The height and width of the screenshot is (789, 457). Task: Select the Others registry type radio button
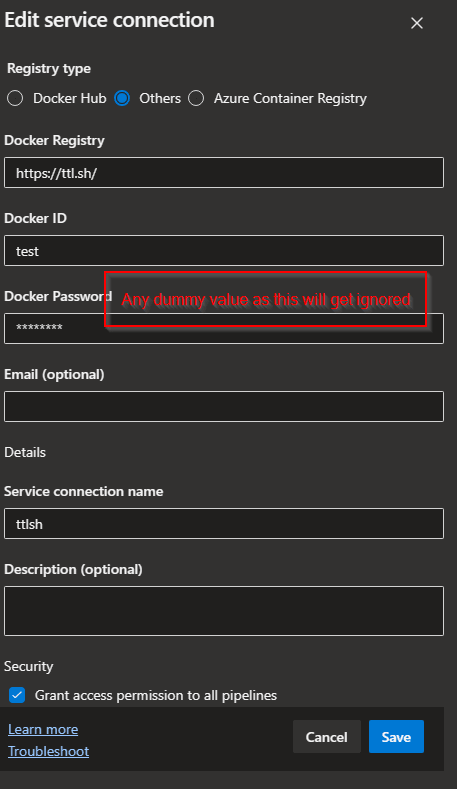click(x=122, y=98)
